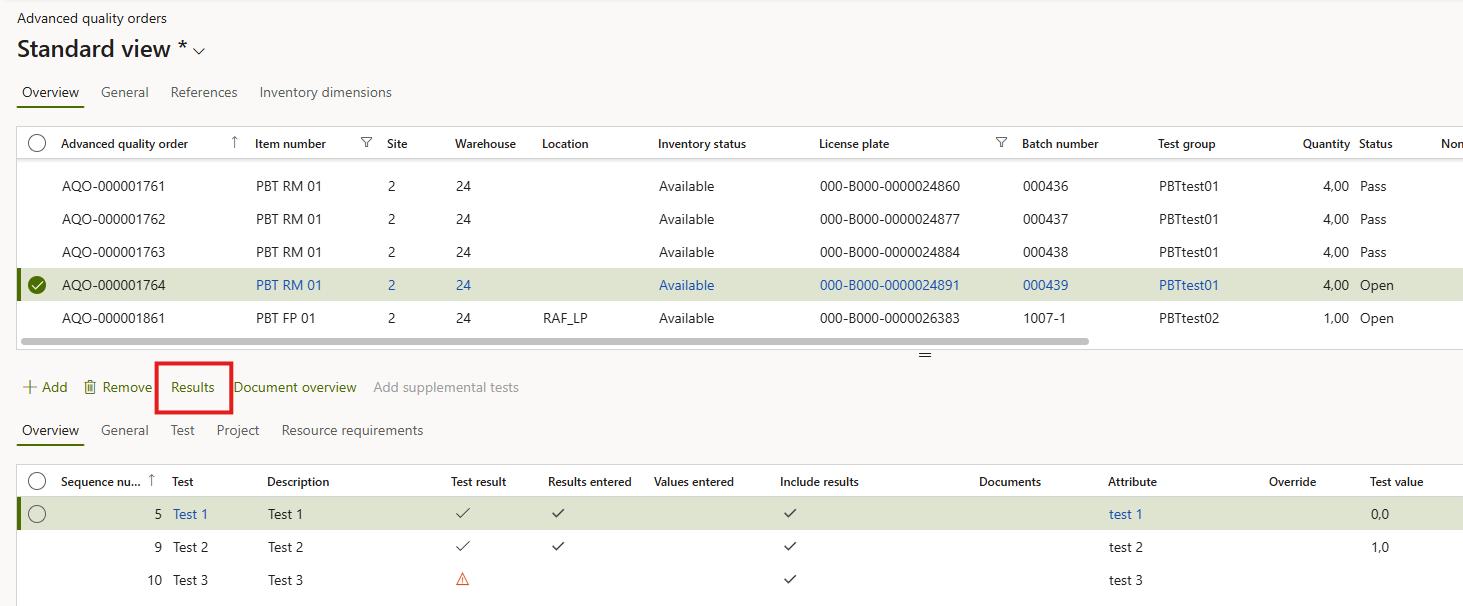This screenshot has height=606, width=1463.
Task: Toggle select-all circle in tests grid
Action: point(37,481)
